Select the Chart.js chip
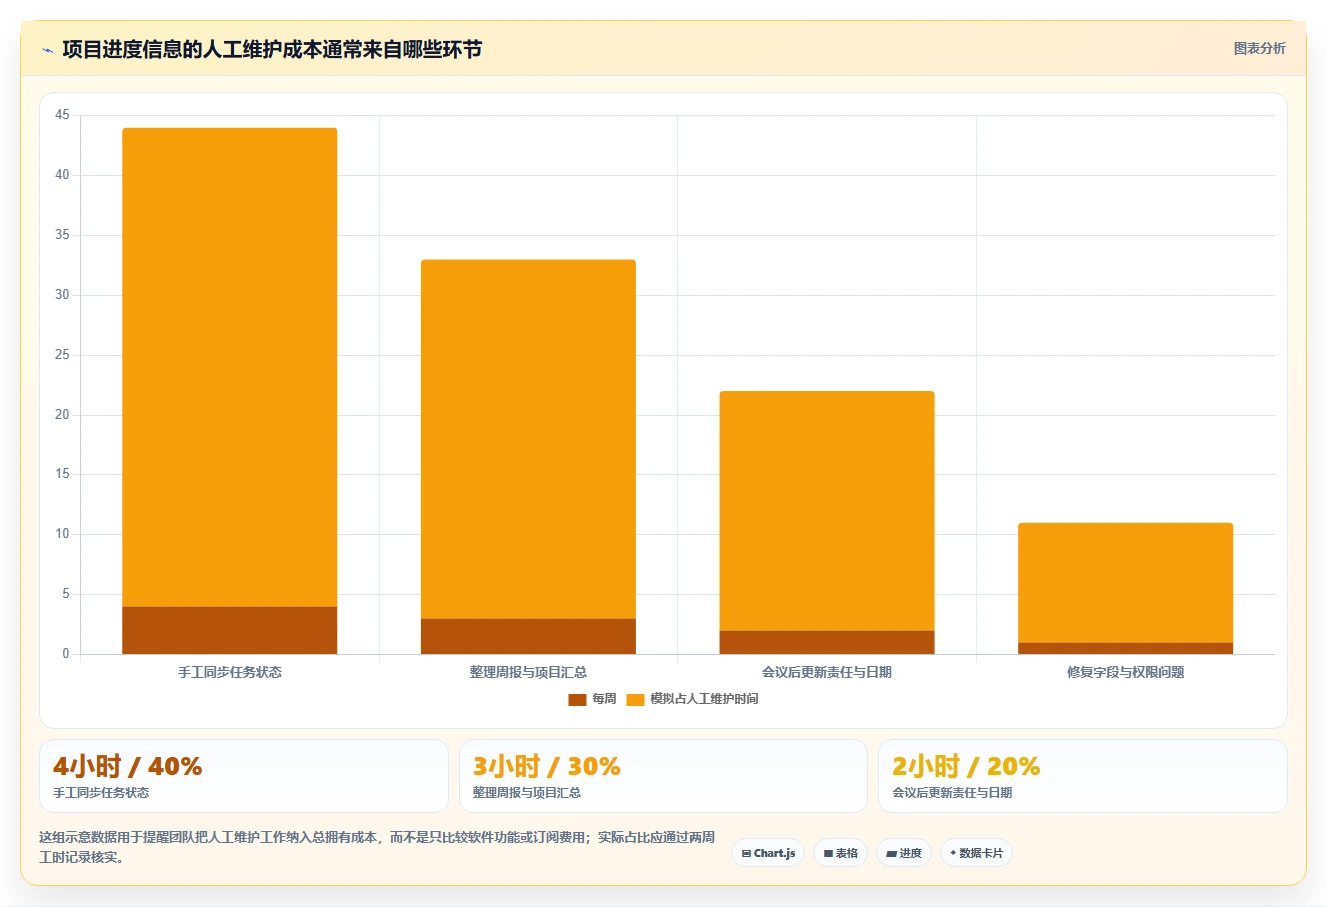 768,853
